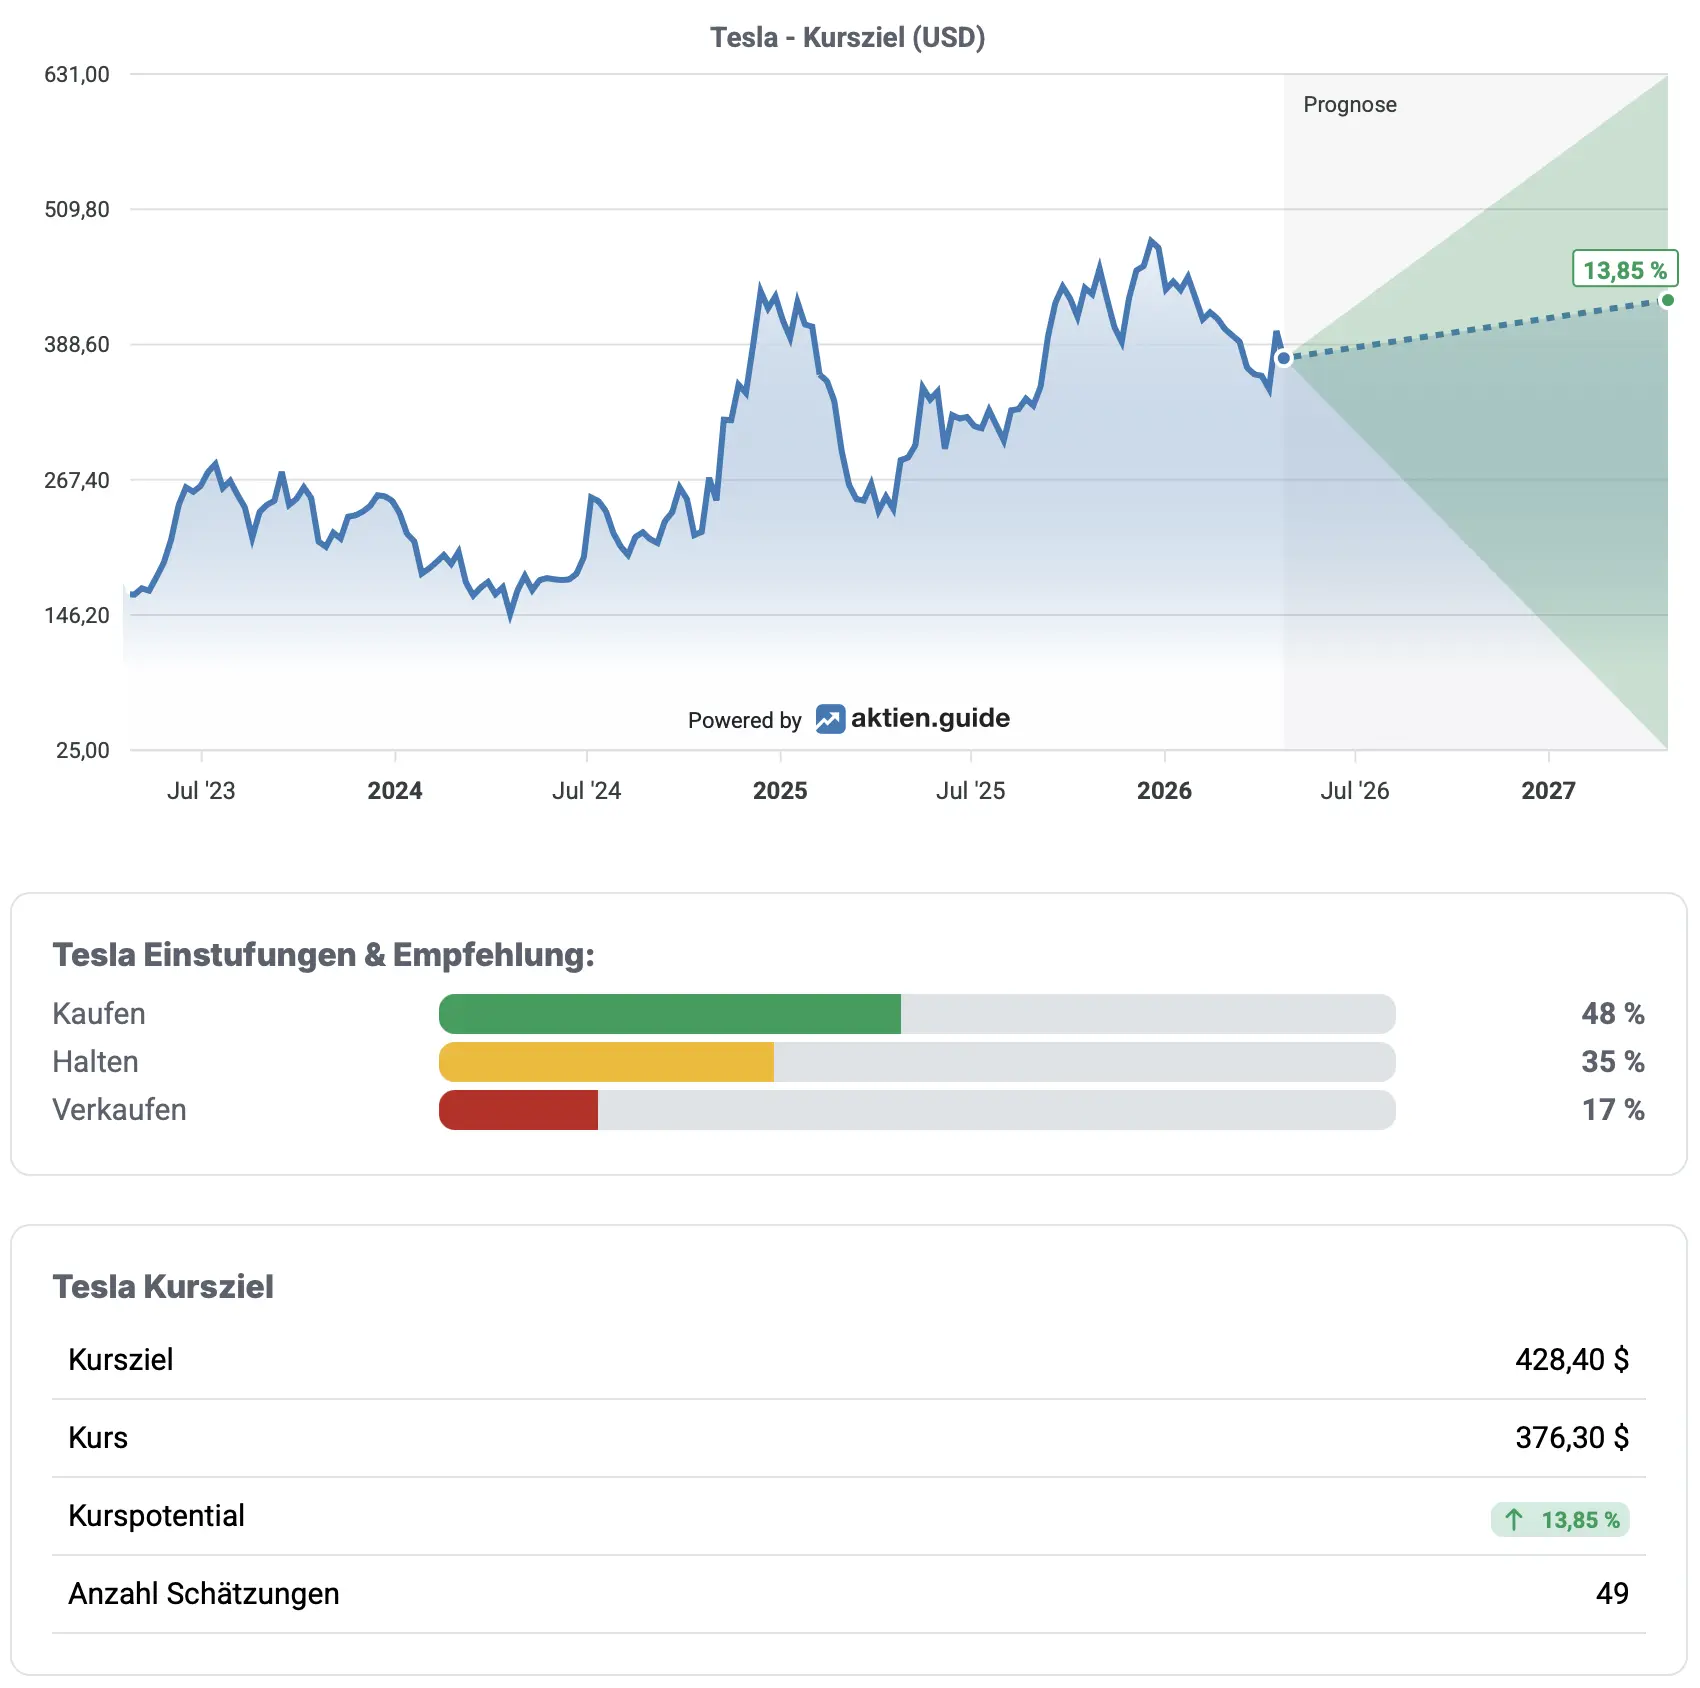This screenshot has width=1700, height=1688.
Task: Select the Kursziel value 428,40 $
Action: click(1571, 1360)
